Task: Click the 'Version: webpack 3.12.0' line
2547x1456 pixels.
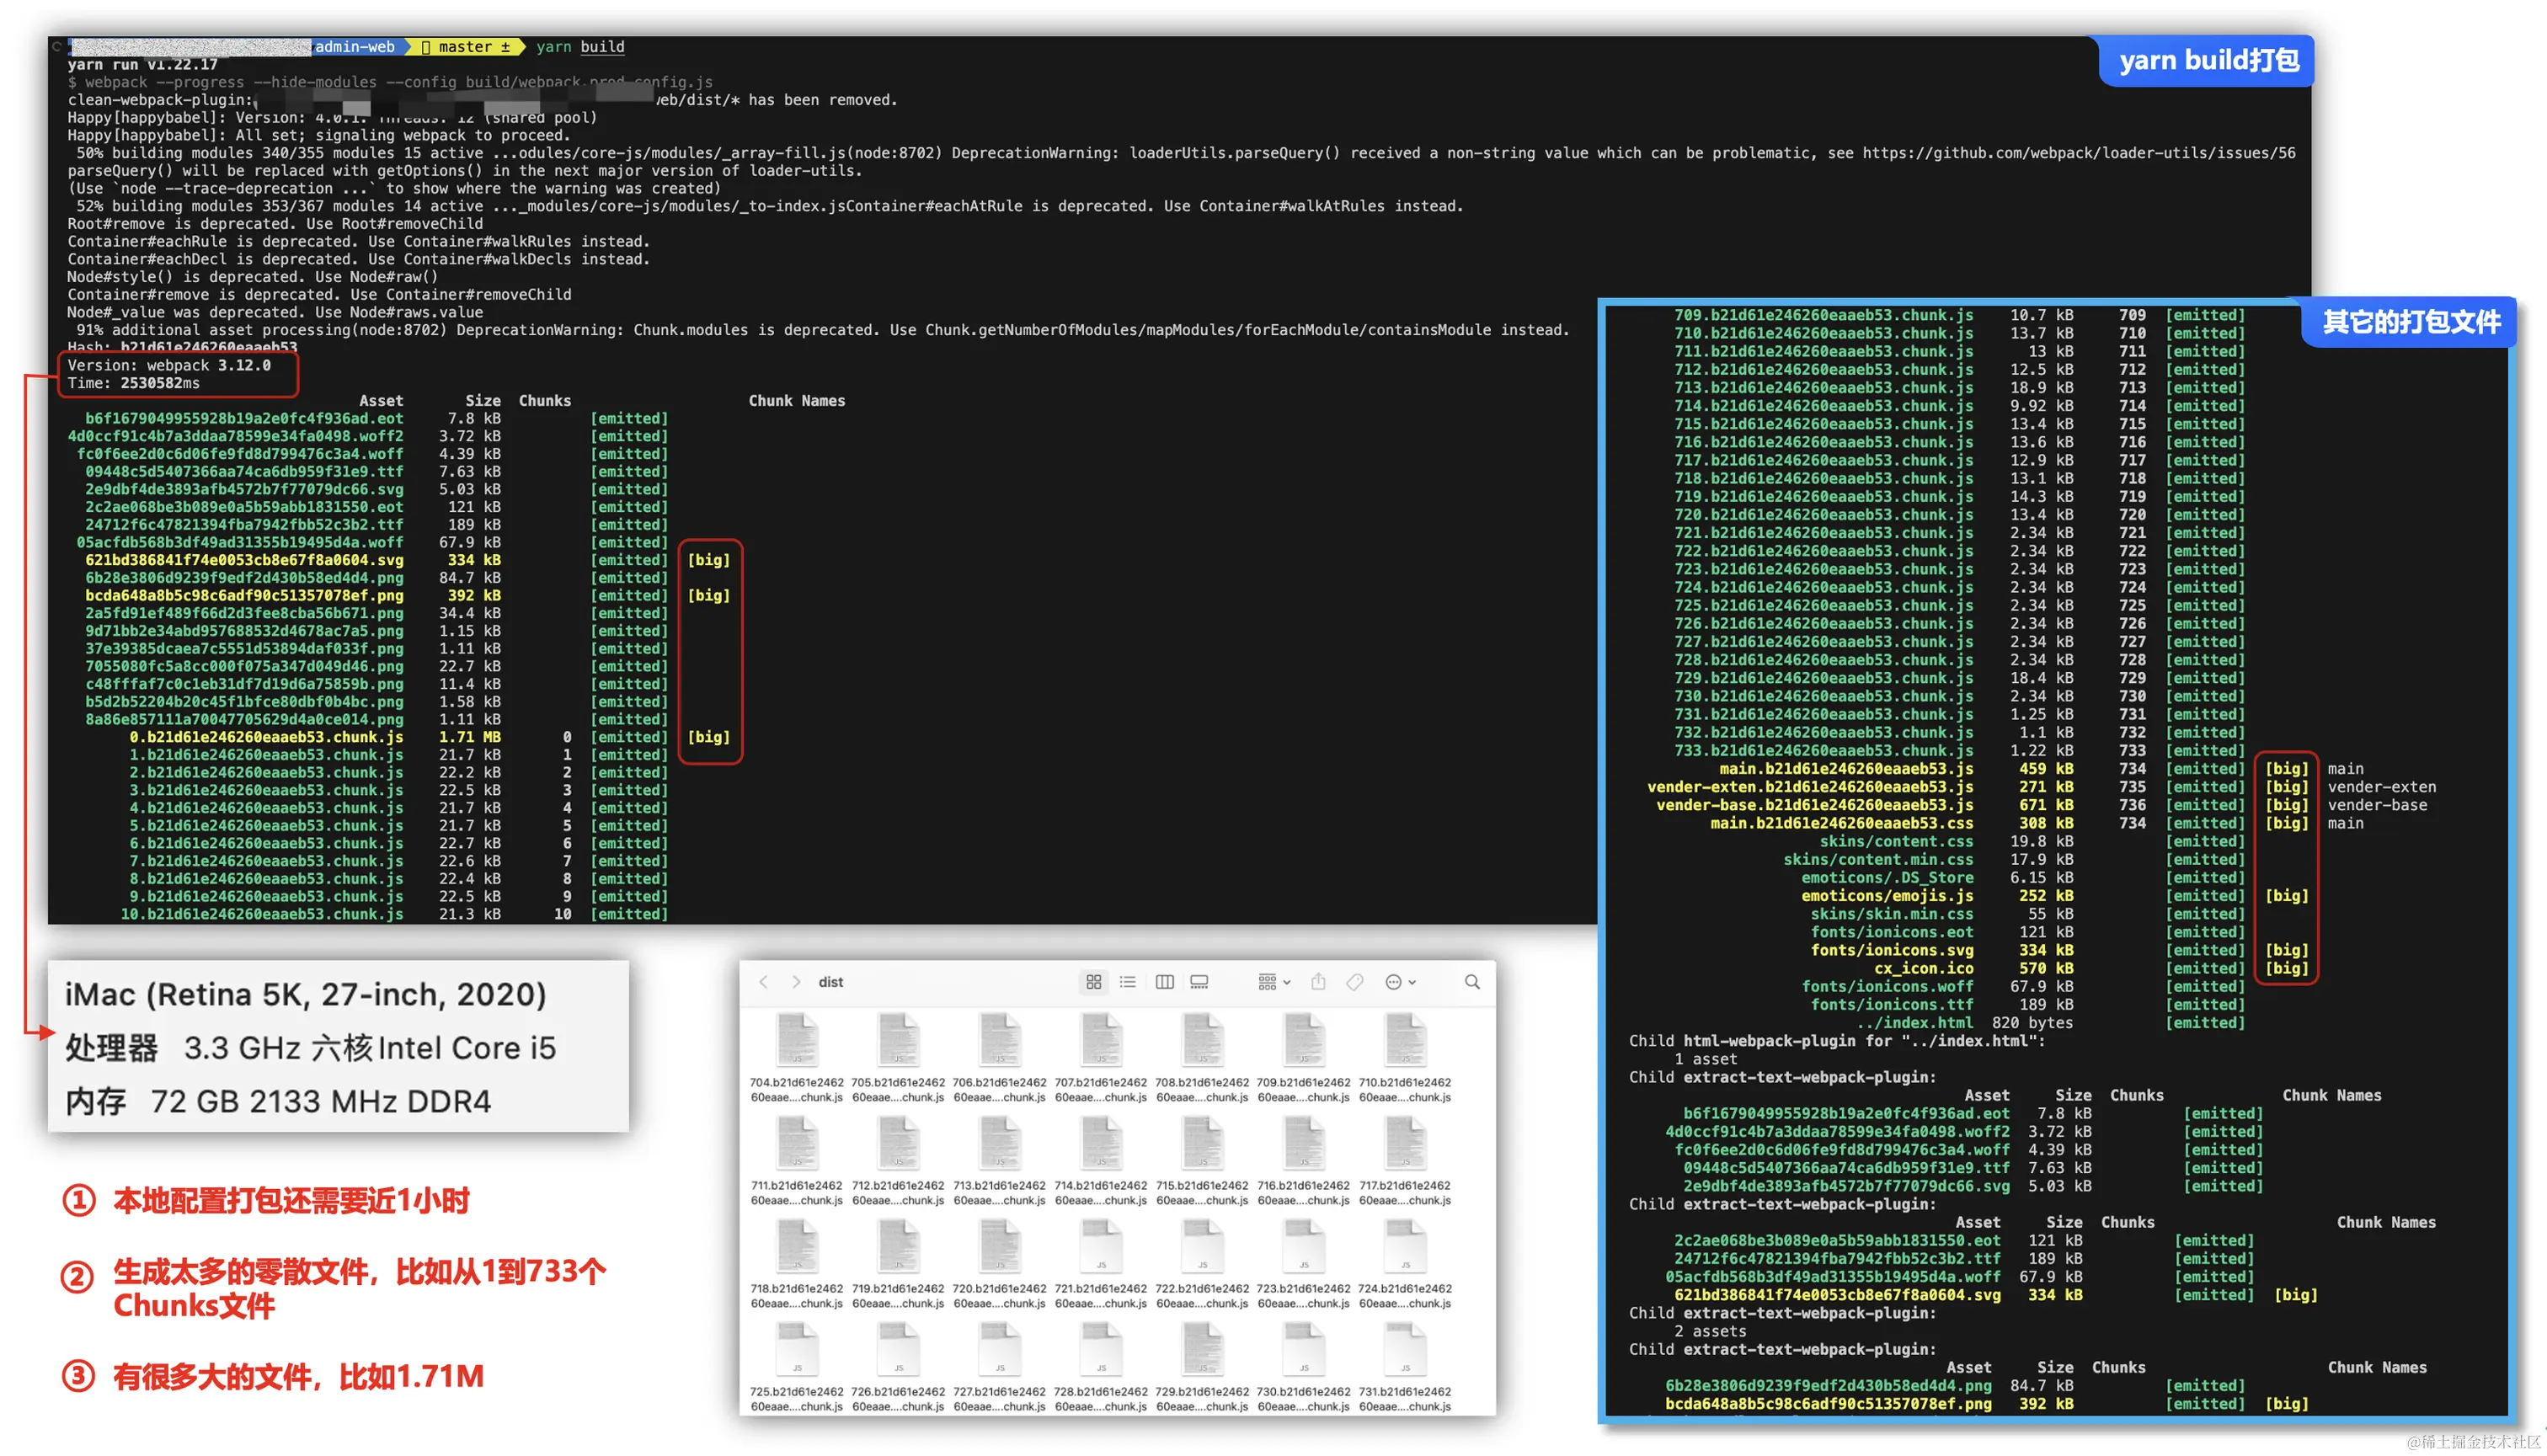Action: click(x=169, y=366)
